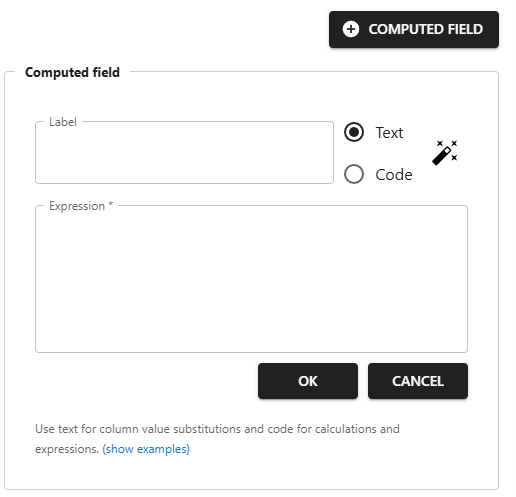516x497 pixels.
Task: Click the plus circle icon in COMPUTED FIELD
Action: (x=351, y=29)
